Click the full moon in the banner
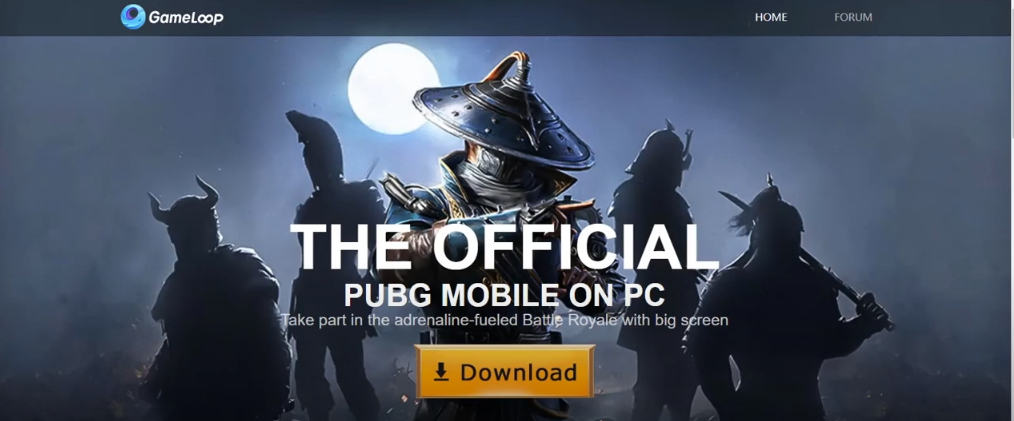Screen dimensions: 1014x421 [393, 89]
